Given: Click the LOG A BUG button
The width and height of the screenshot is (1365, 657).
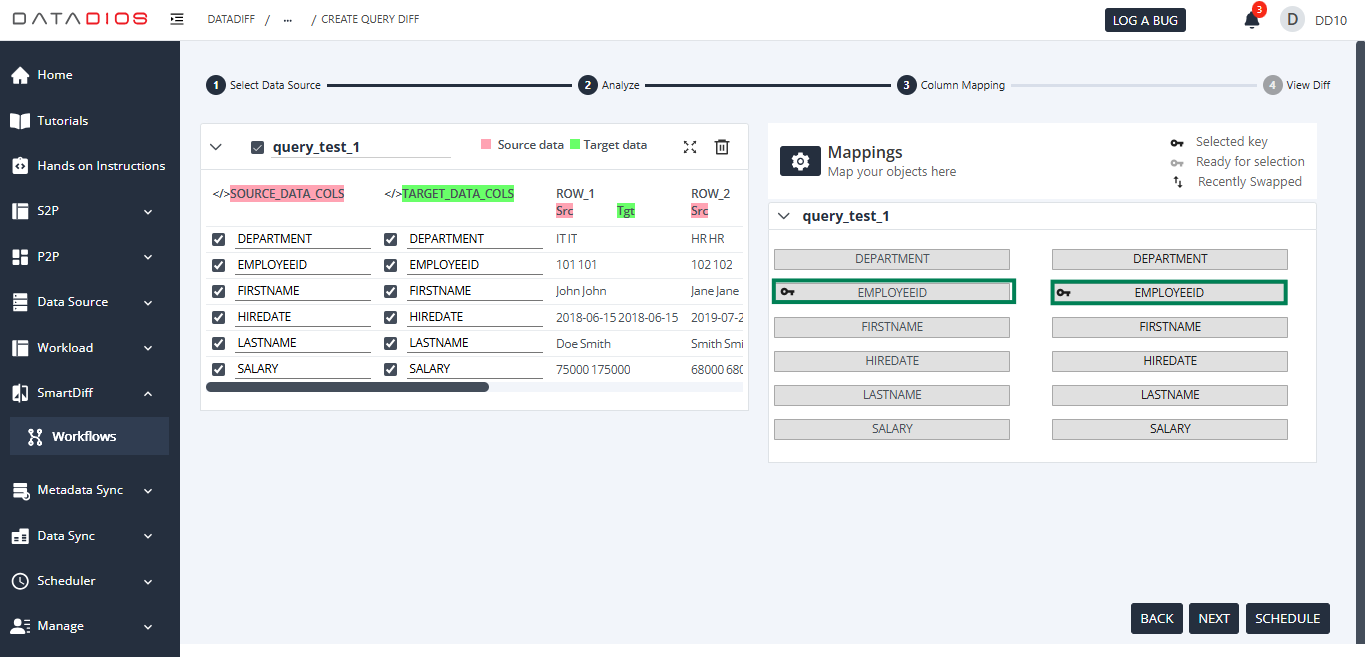Looking at the screenshot, I should (1145, 20).
